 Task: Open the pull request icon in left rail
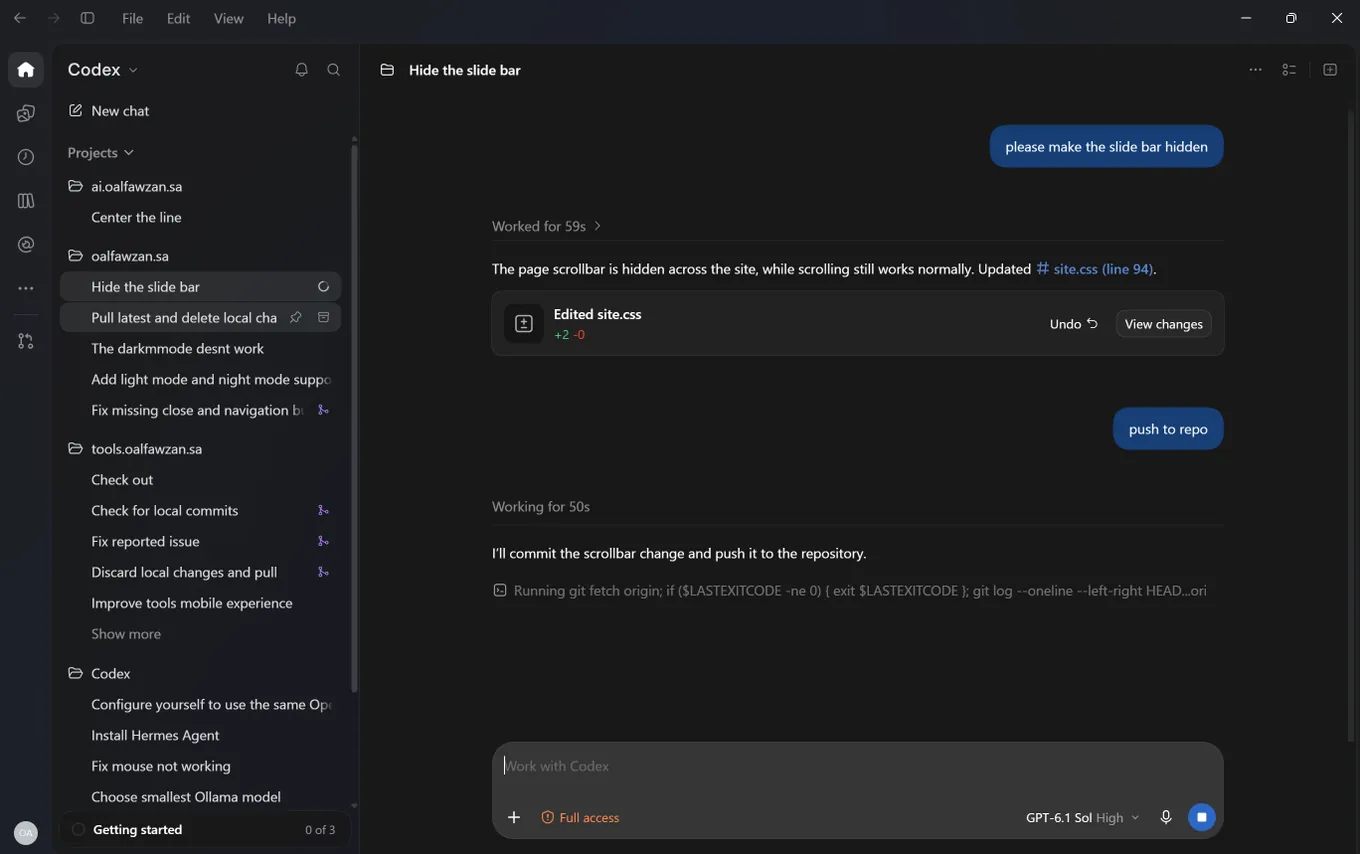coord(26,341)
